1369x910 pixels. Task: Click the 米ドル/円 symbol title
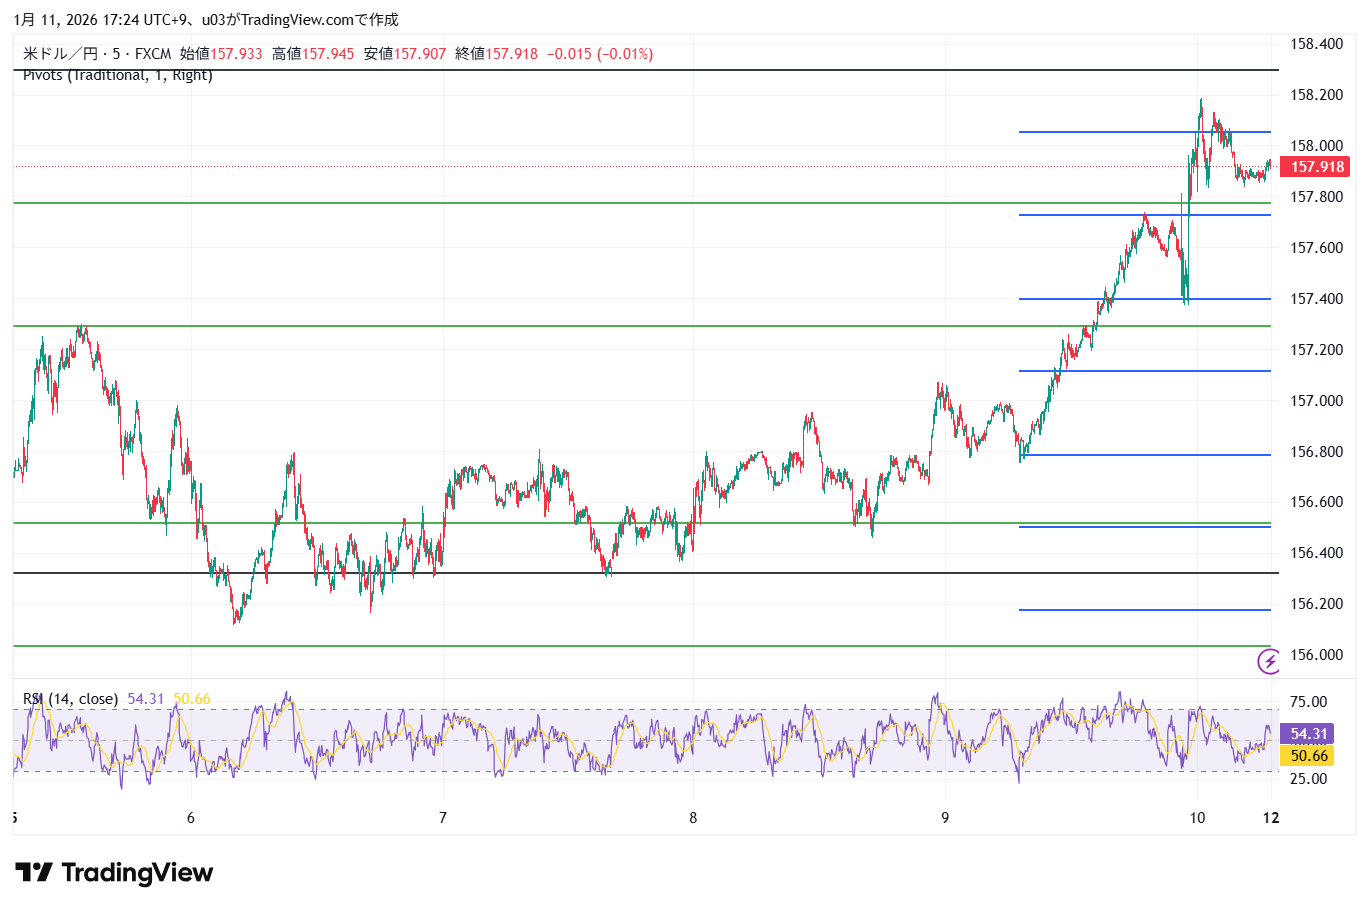(59, 54)
